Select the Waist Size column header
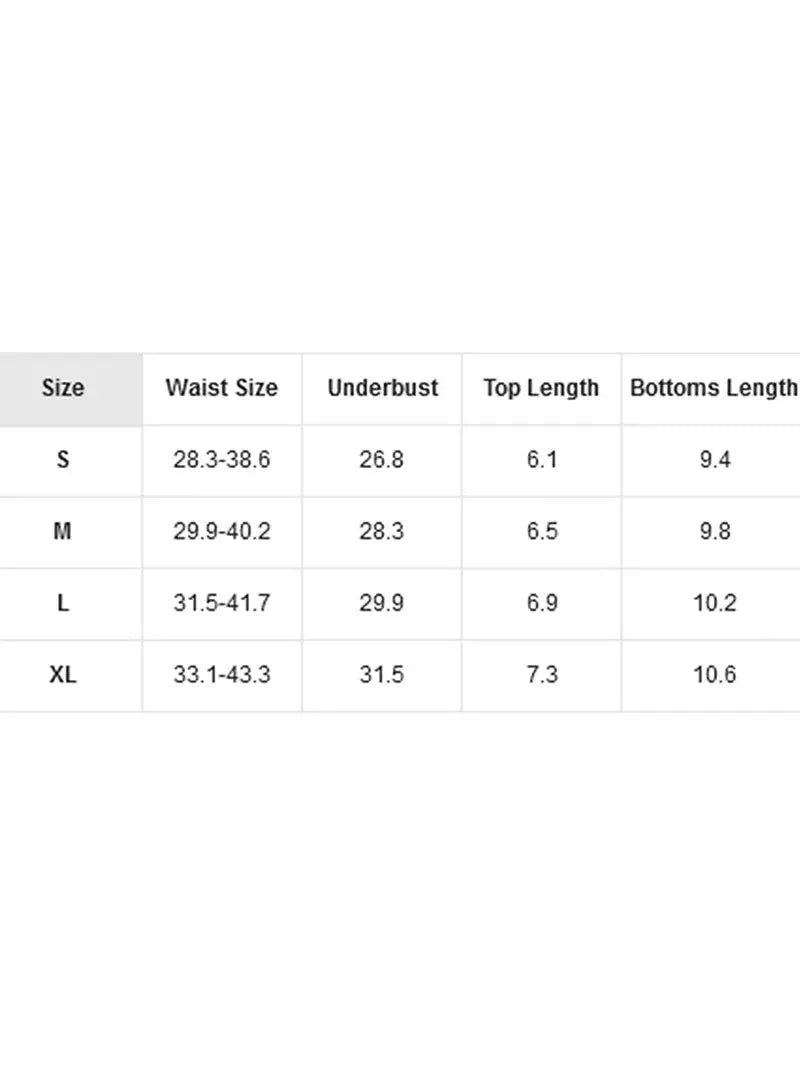The width and height of the screenshot is (800, 1067). pos(222,388)
